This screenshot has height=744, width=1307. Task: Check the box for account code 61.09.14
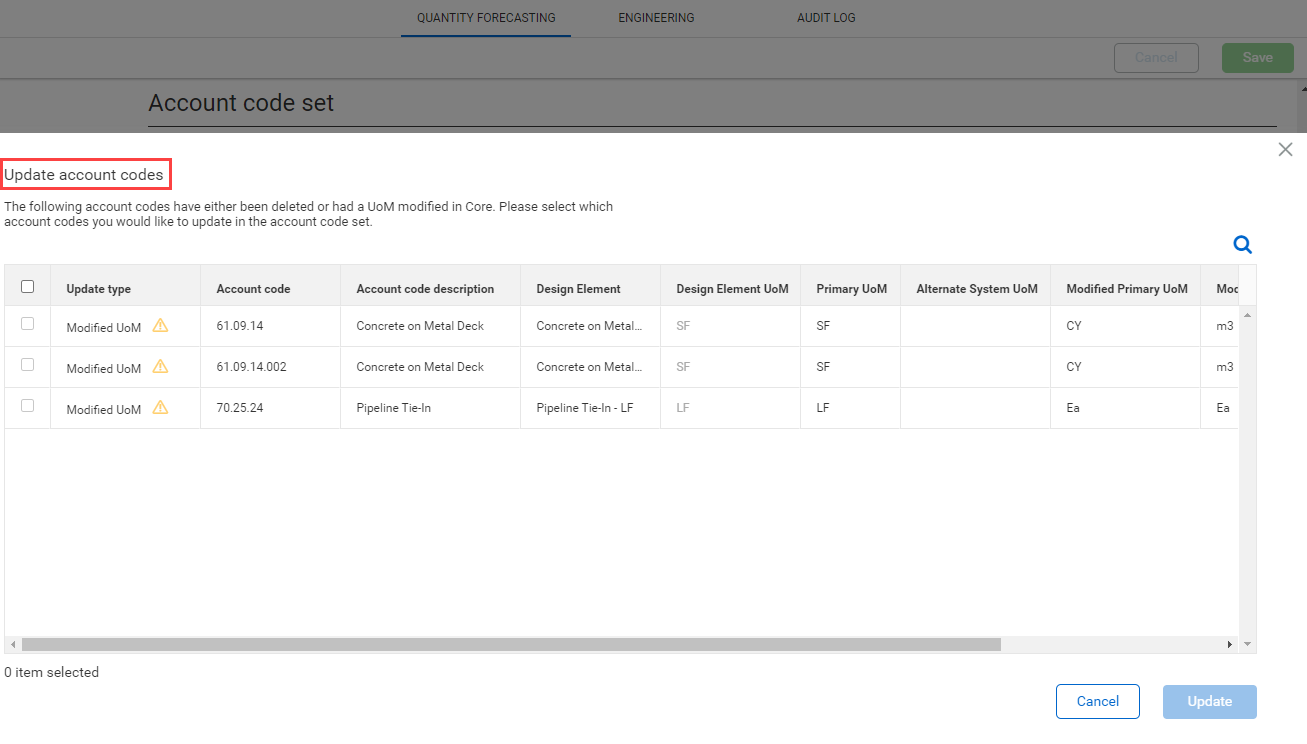[x=28, y=324]
